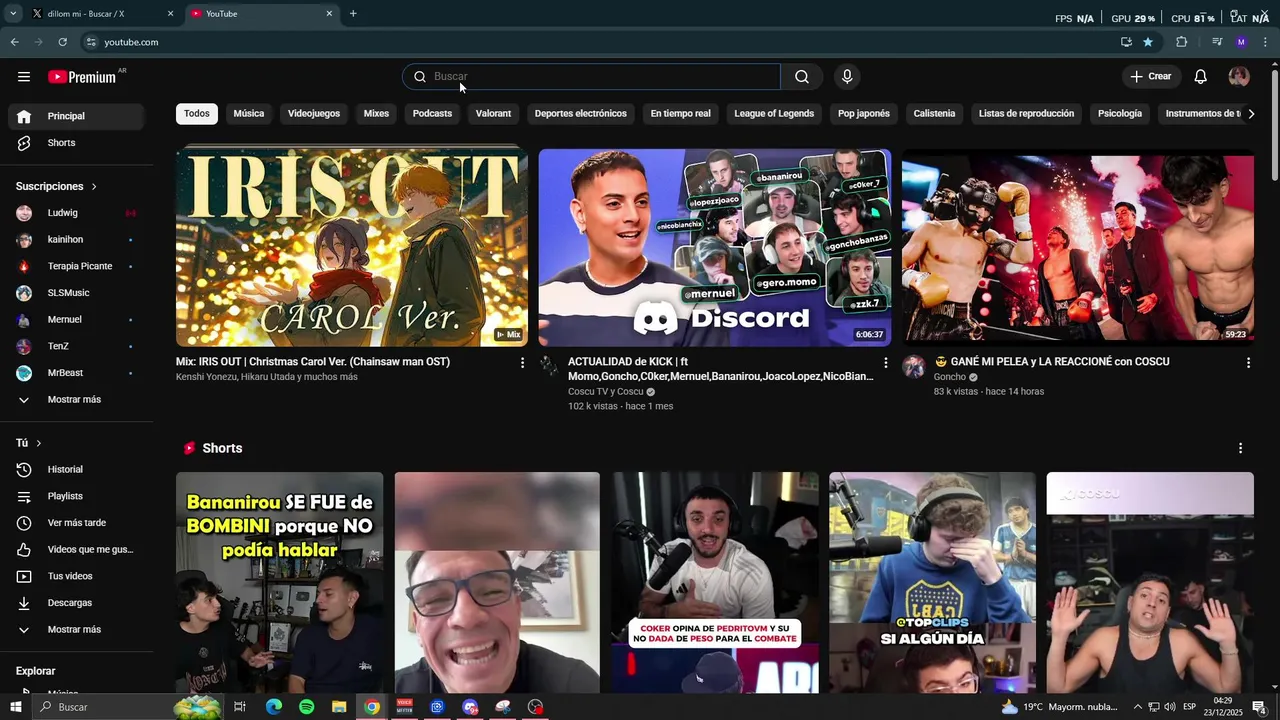Image resolution: width=1280 pixels, height=720 pixels.
Task: Bookmark page with the star icon
Action: coord(1148,42)
